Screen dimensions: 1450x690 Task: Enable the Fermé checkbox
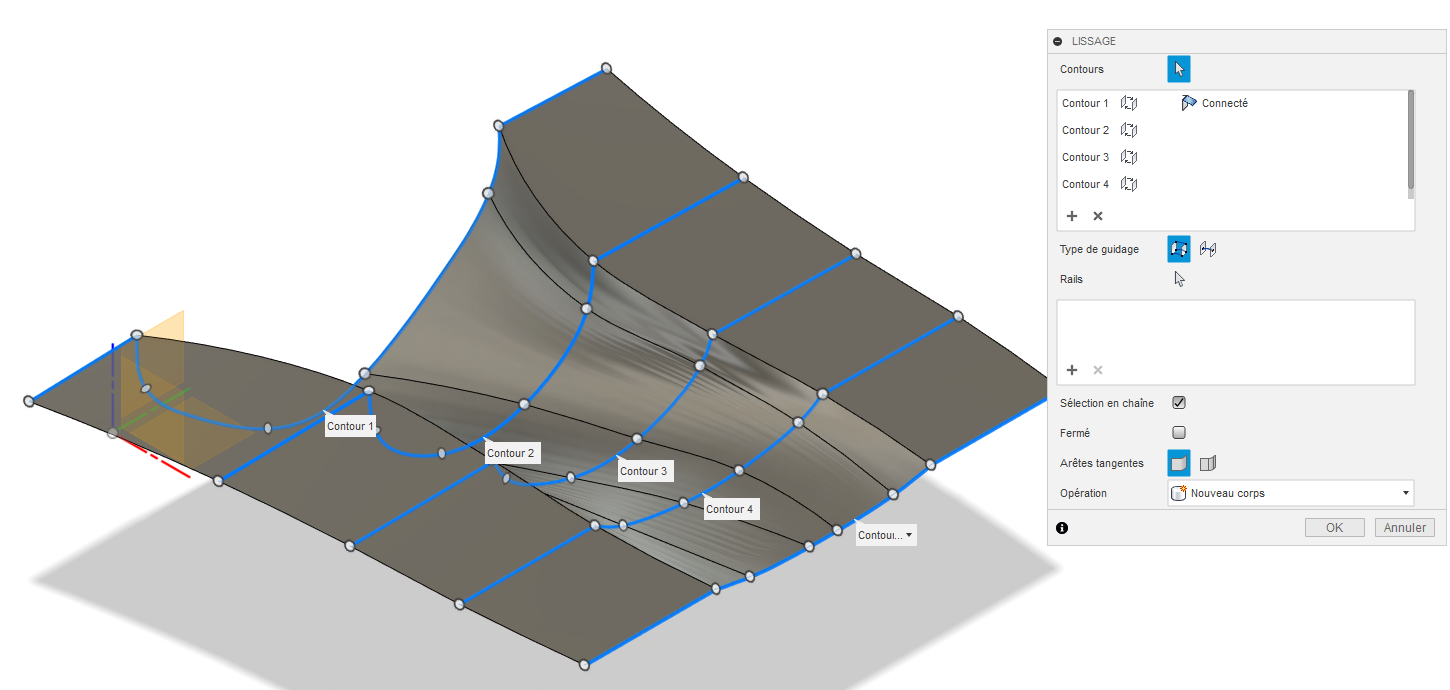click(1179, 433)
